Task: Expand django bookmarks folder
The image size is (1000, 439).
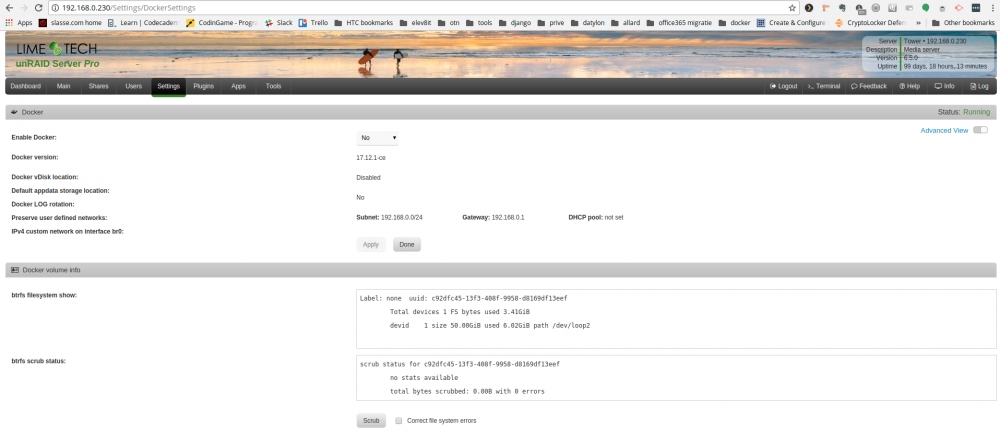Action: click(515, 22)
